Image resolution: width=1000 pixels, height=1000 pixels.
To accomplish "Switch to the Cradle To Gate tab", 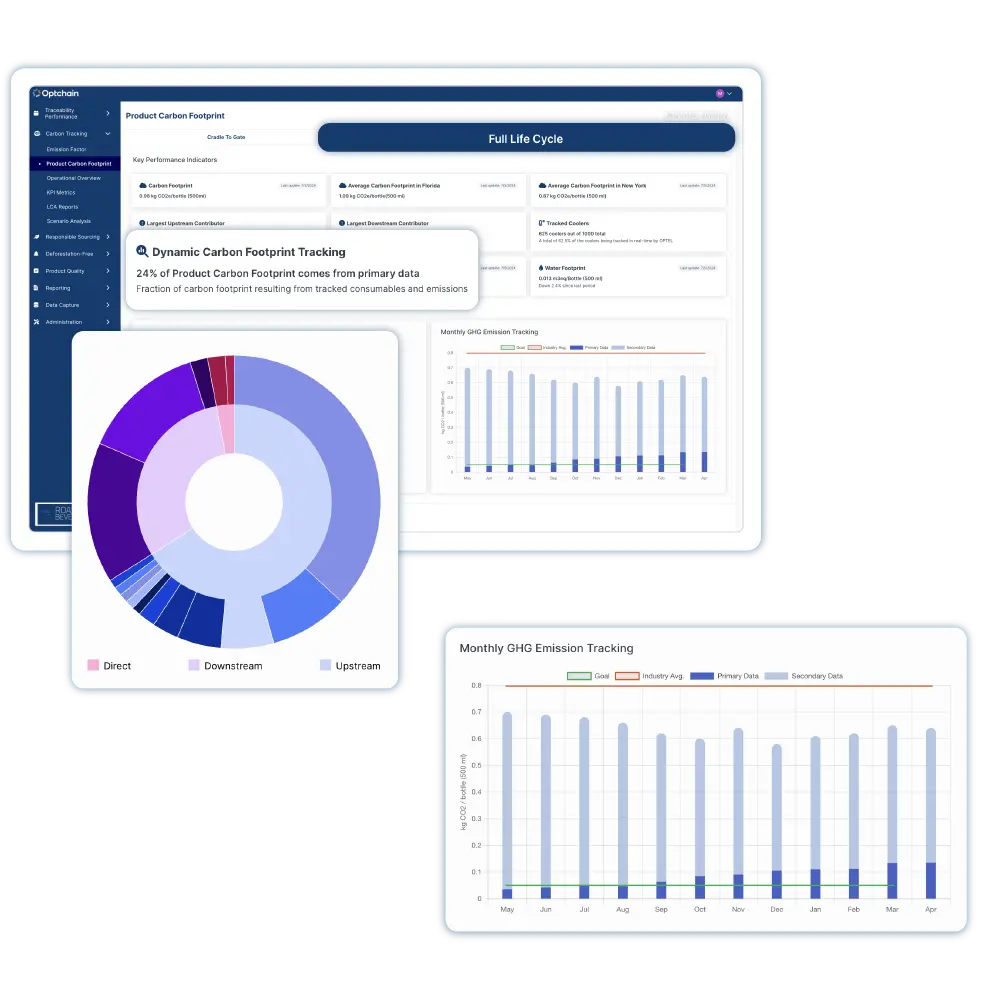I will [x=226, y=137].
